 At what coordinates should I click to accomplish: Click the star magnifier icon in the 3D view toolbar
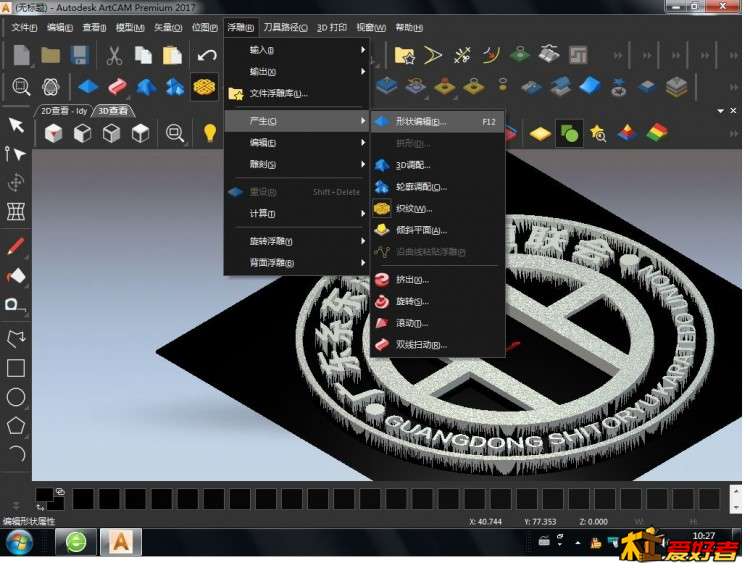pyautogui.click(x=598, y=133)
